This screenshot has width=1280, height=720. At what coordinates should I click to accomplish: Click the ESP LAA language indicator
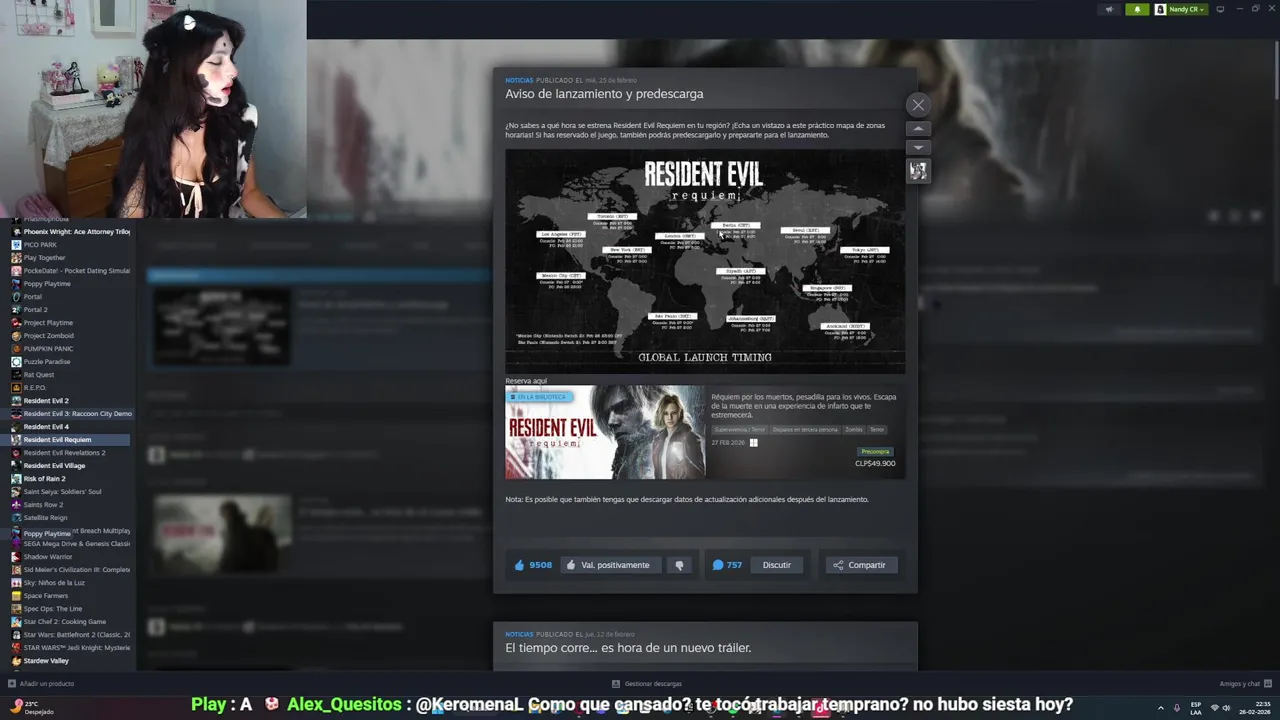(1195, 707)
